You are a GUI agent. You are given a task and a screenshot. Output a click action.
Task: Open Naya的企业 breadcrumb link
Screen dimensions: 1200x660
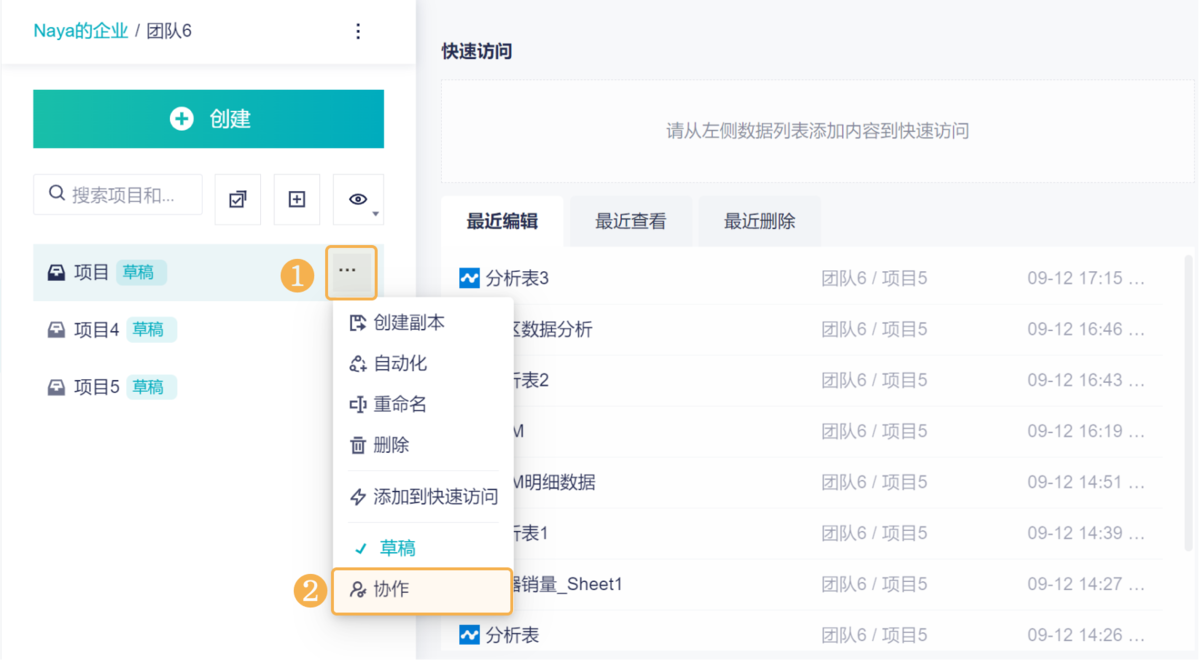(x=81, y=31)
